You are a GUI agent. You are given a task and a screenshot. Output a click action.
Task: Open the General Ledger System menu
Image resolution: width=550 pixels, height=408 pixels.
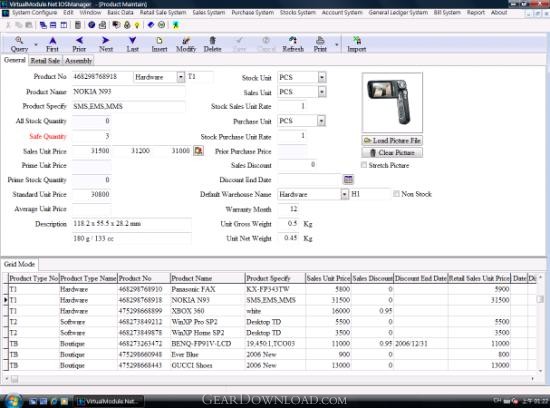398,13
